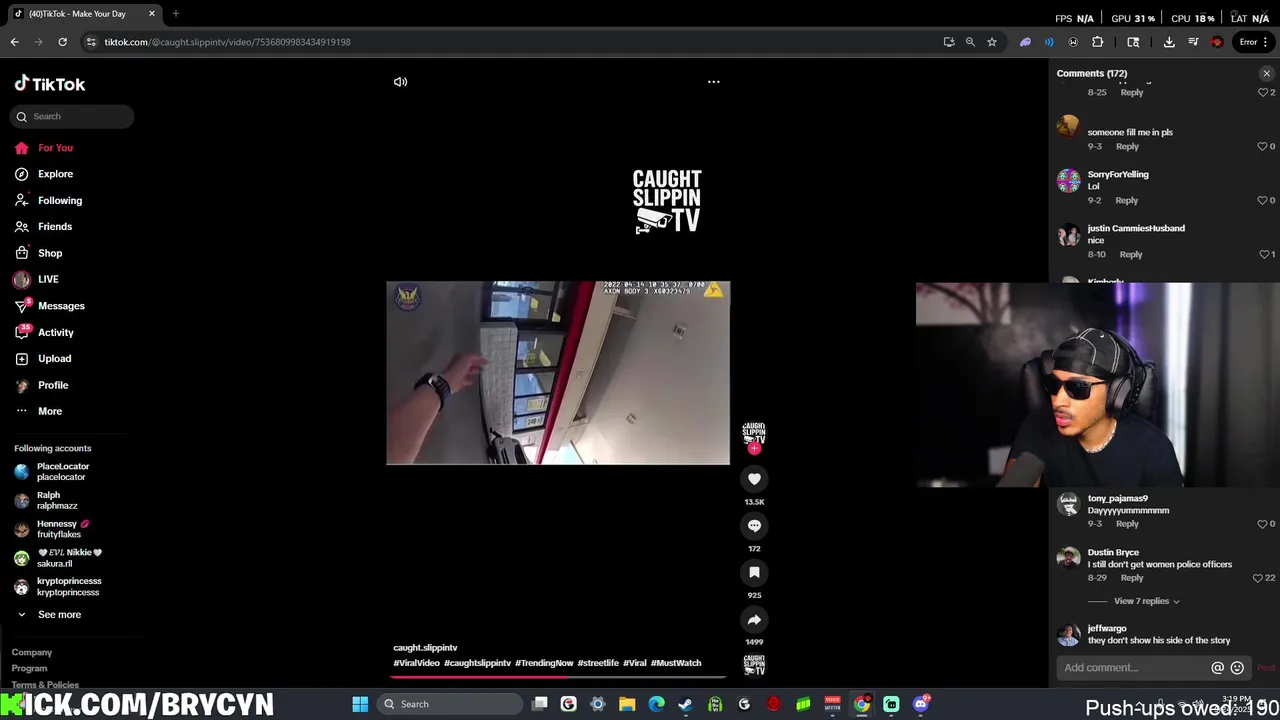Like the comment by Dustin Bryce

click(x=1258, y=578)
